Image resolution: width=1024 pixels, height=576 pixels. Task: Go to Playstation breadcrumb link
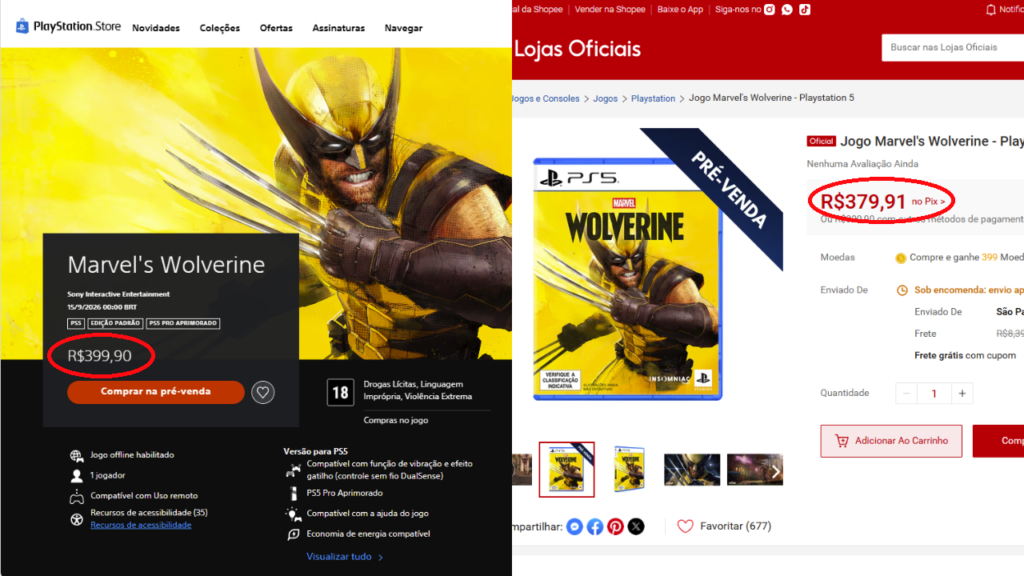tap(653, 99)
